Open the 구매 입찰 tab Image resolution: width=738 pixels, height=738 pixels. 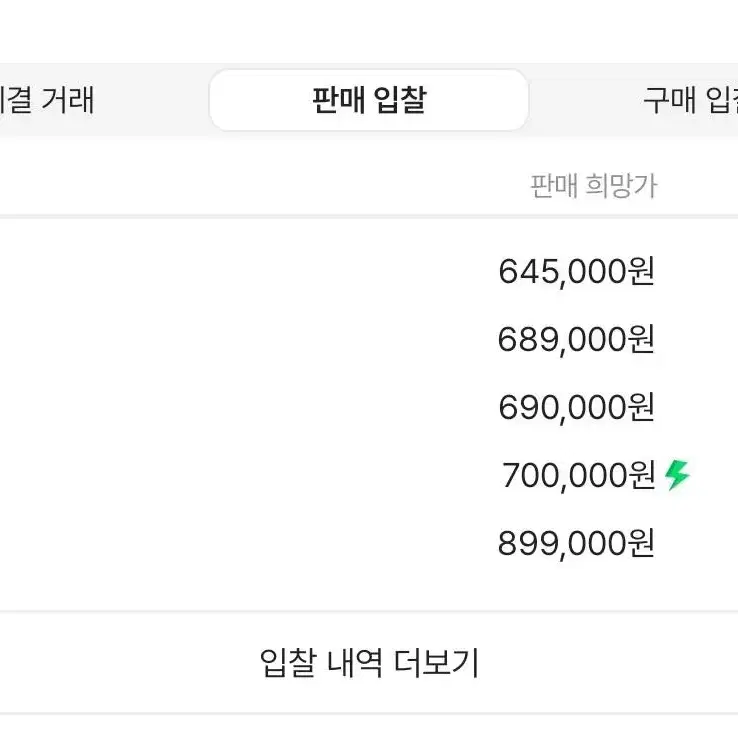pyautogui.click(x=690, y=100)
